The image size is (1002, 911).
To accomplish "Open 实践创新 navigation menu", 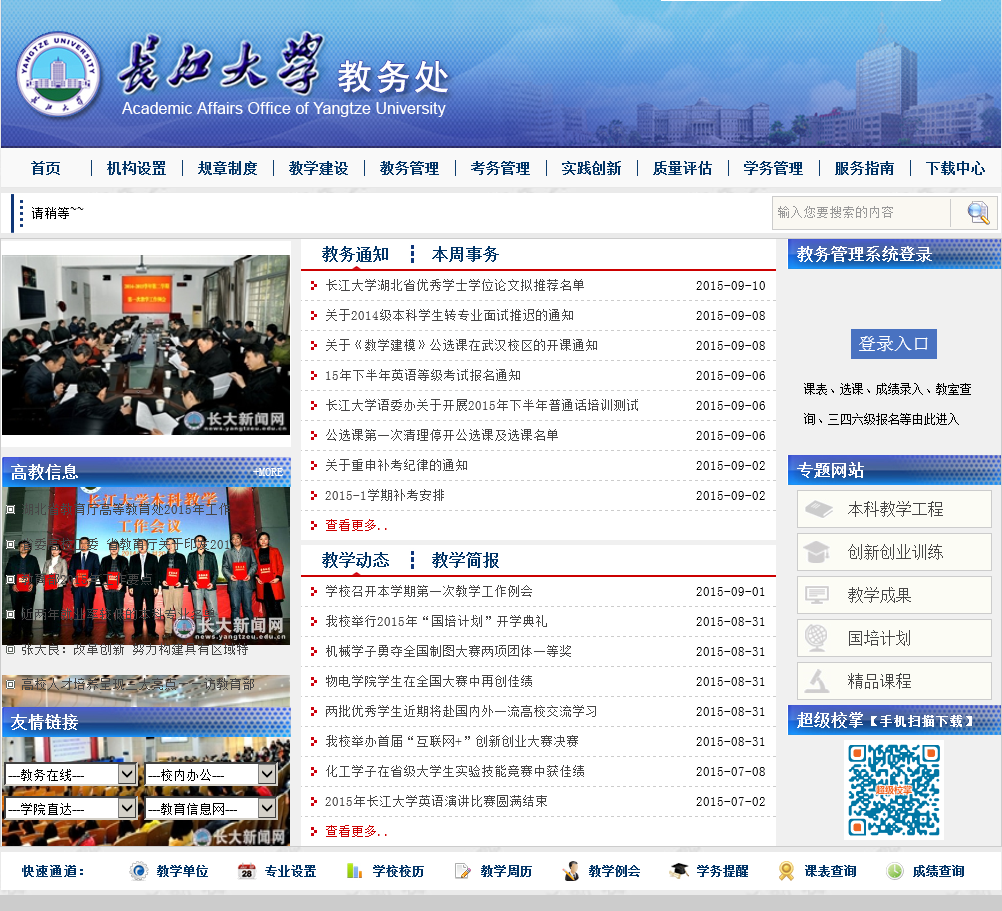I will pos(591,168).
